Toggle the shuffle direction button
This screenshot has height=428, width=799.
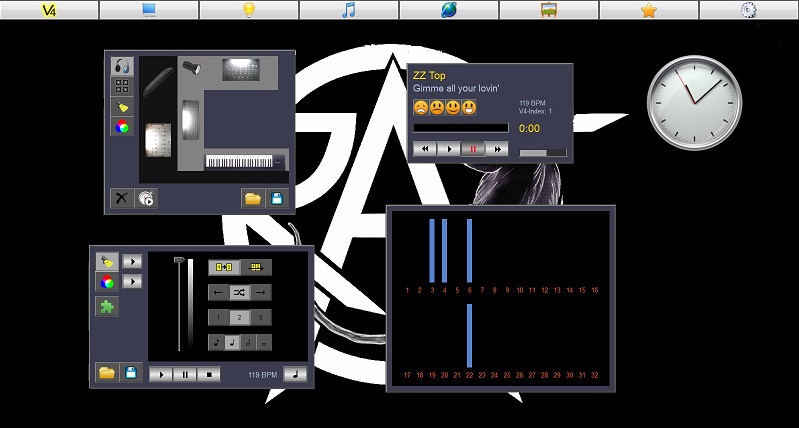pos(239,292)
